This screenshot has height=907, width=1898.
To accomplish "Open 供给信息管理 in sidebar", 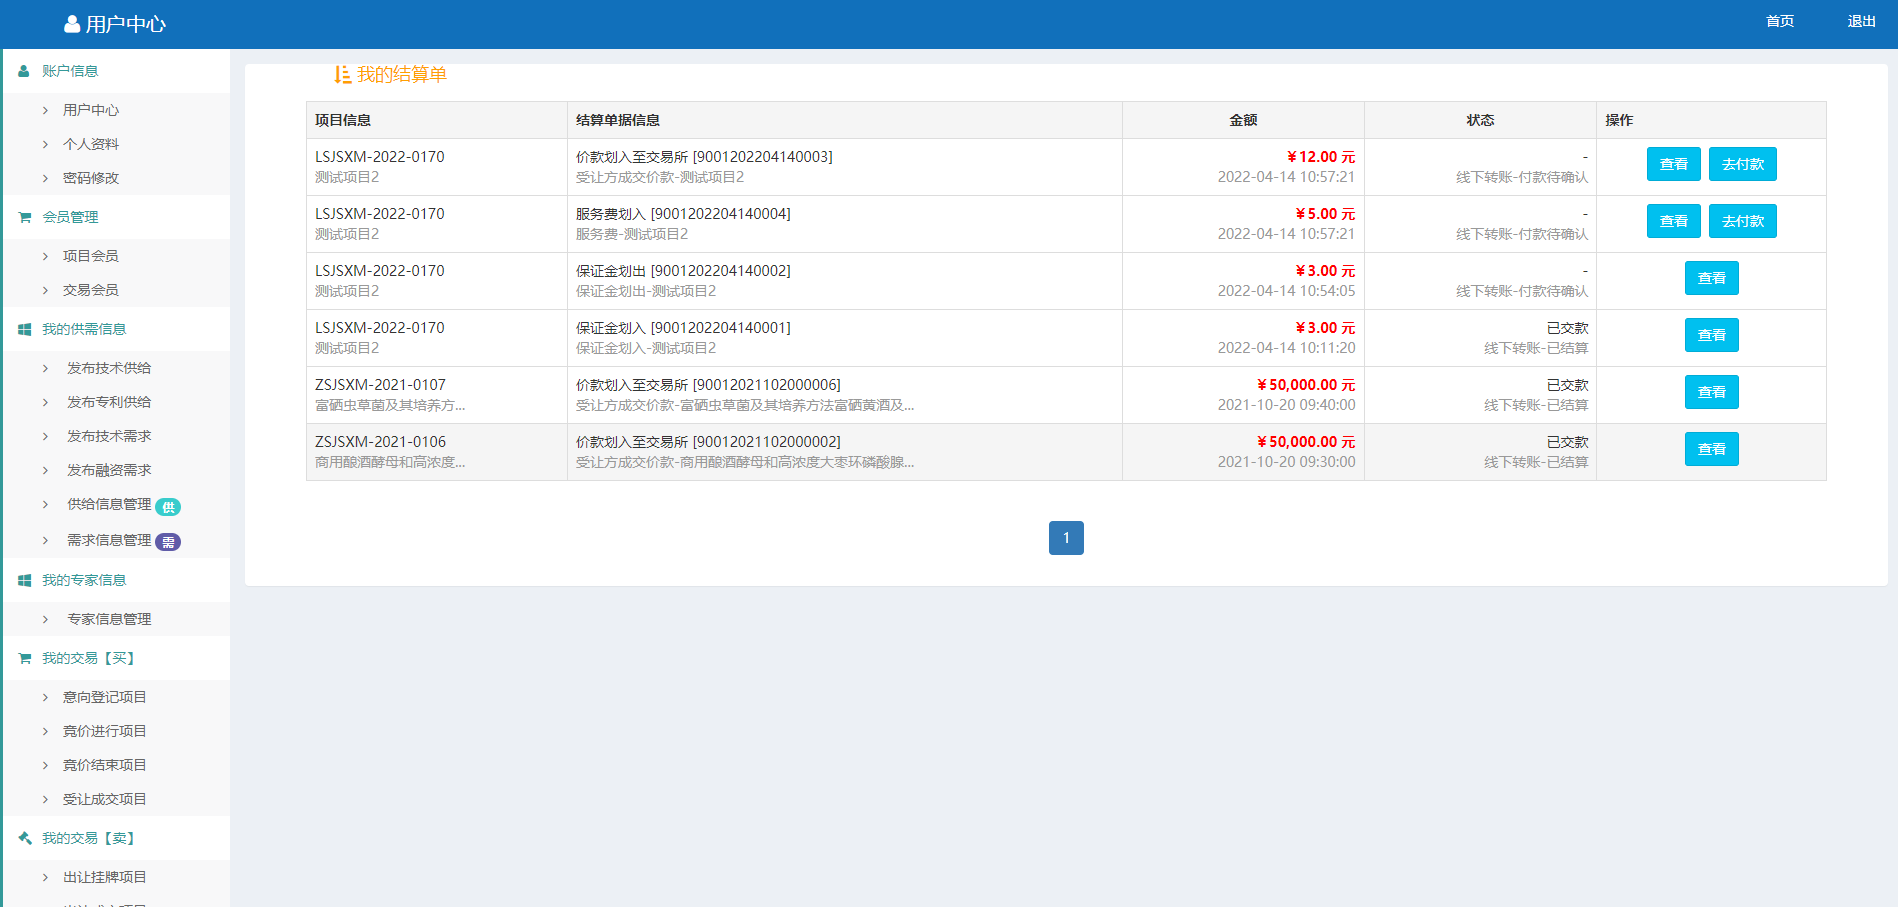I will pos(109,504).
